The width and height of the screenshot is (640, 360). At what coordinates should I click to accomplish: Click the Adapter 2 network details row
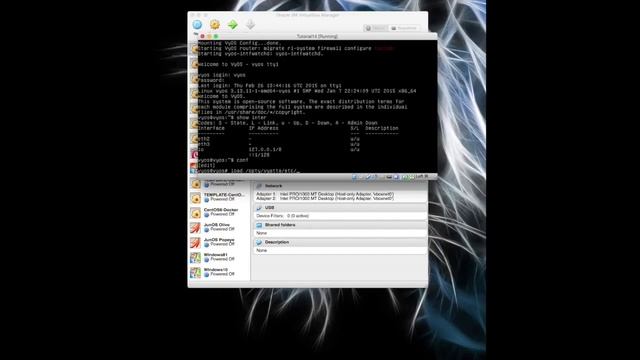[x=325, y=198]
